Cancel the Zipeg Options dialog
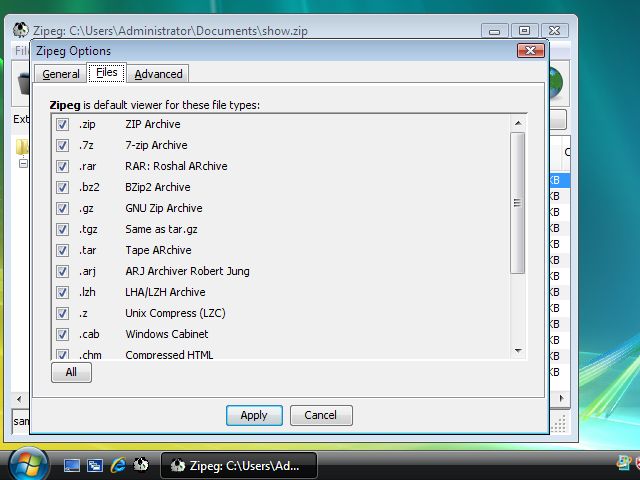The width and height of the screenshot is (640, 480). click(321, 415)
